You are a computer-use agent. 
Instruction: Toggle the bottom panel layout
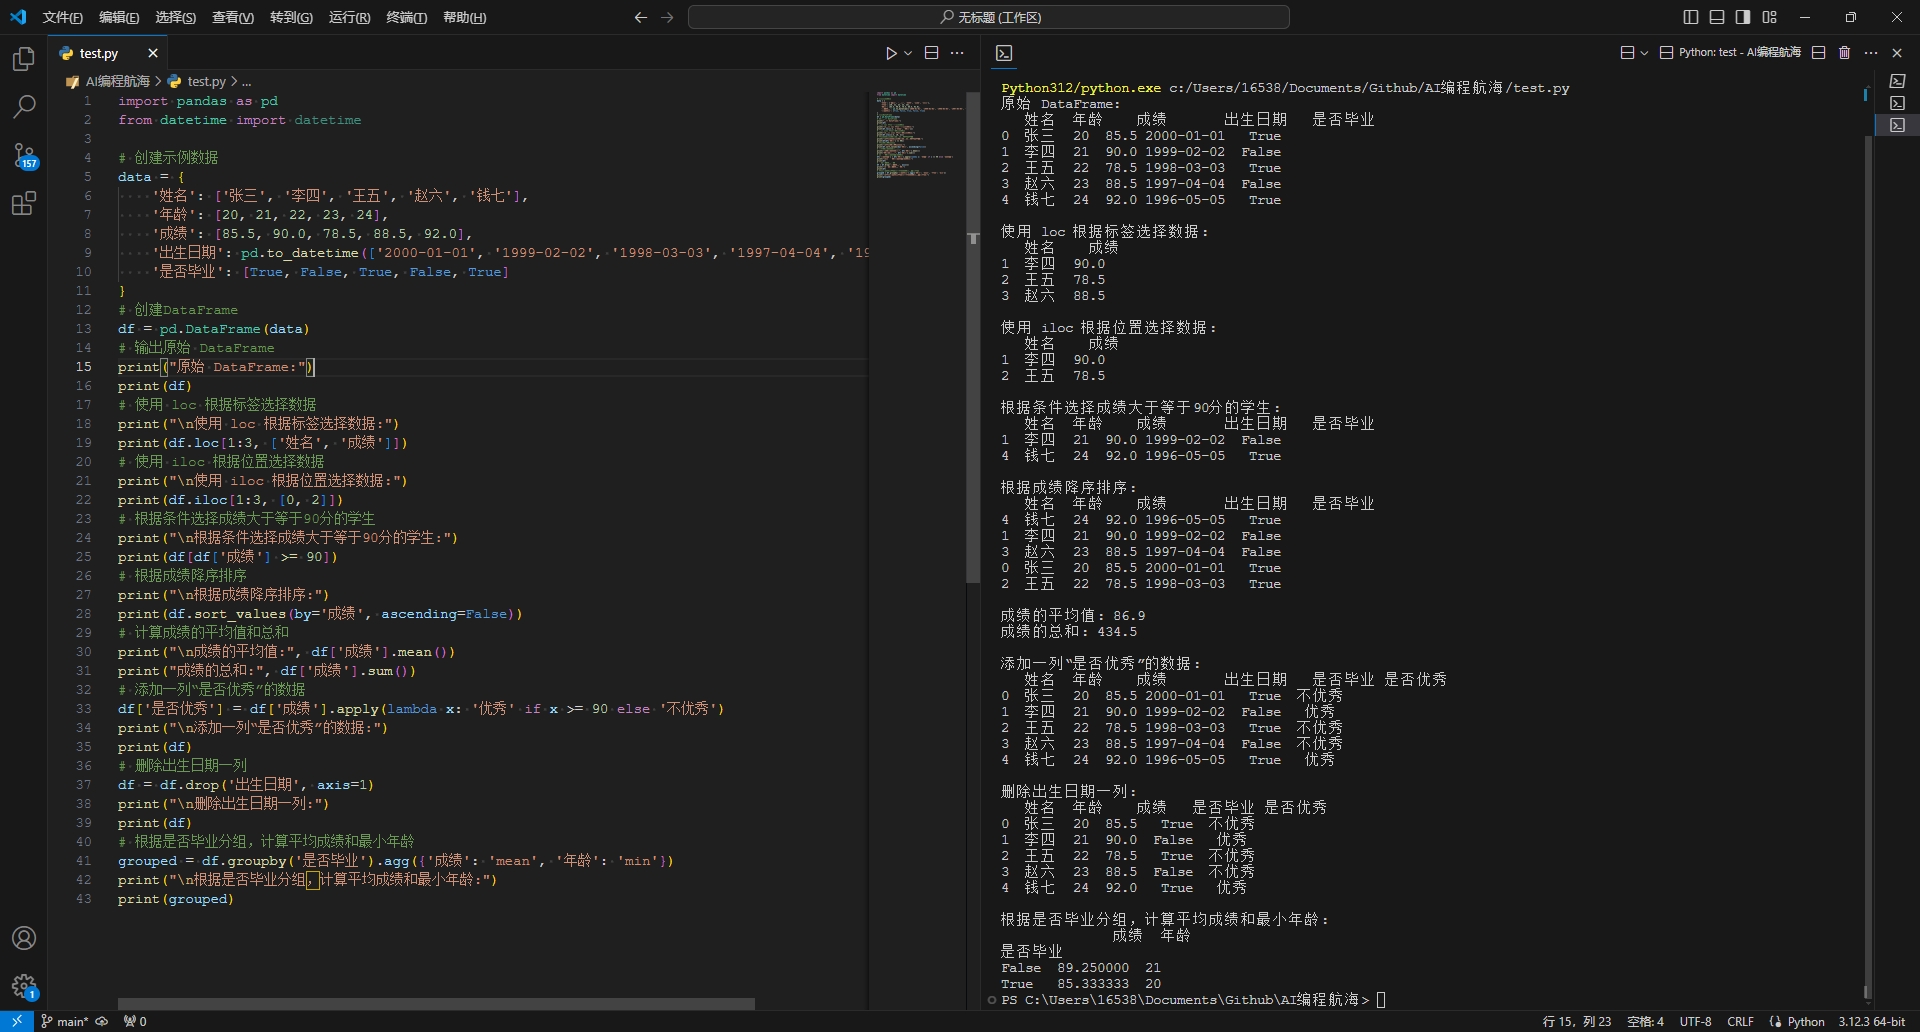tap(1717, 17)
